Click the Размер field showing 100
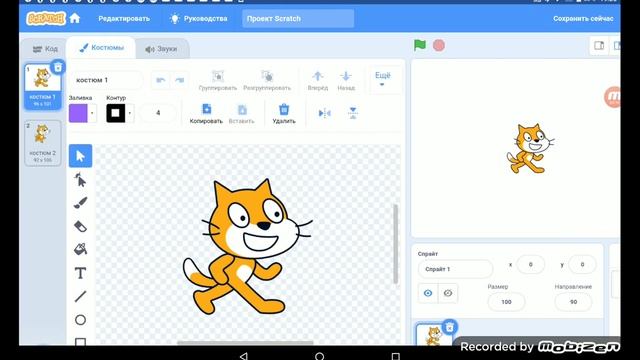This screenshot has height=360, width=640. 506,302
